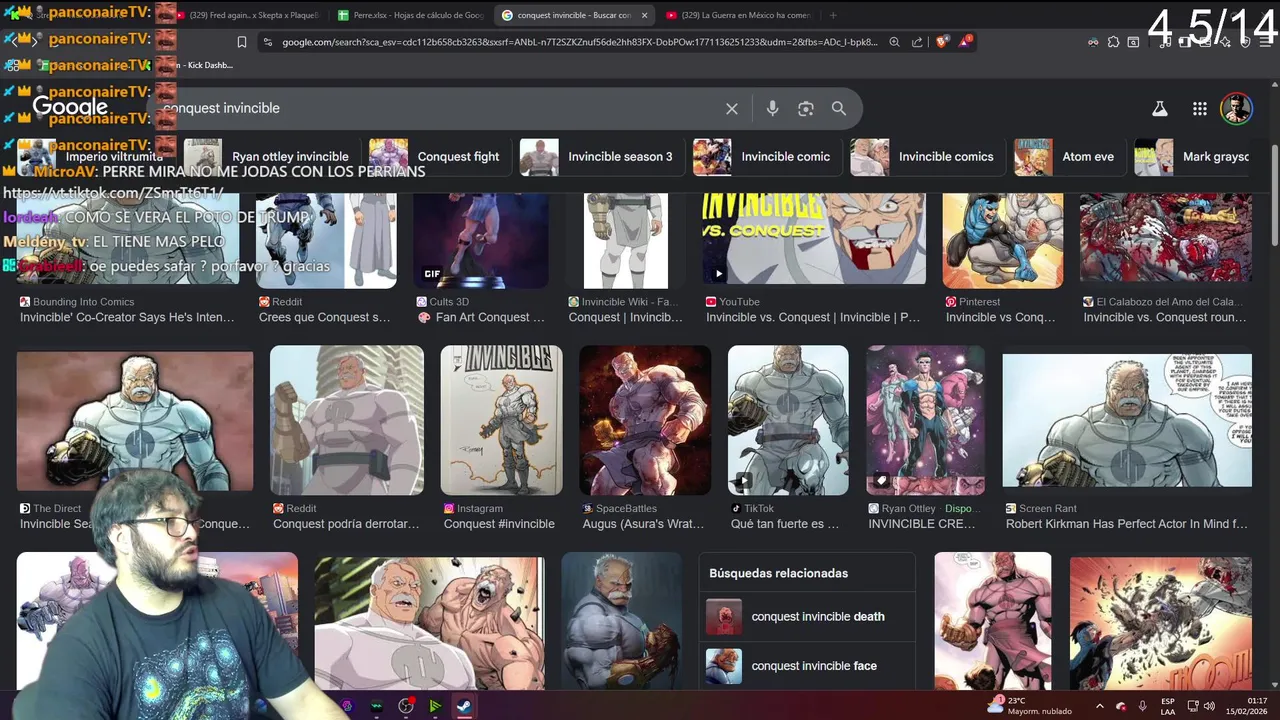This screenshot has width=1280, height=720.
Task: Open site settings icon left of URL
Action: (x=266, y=42)
